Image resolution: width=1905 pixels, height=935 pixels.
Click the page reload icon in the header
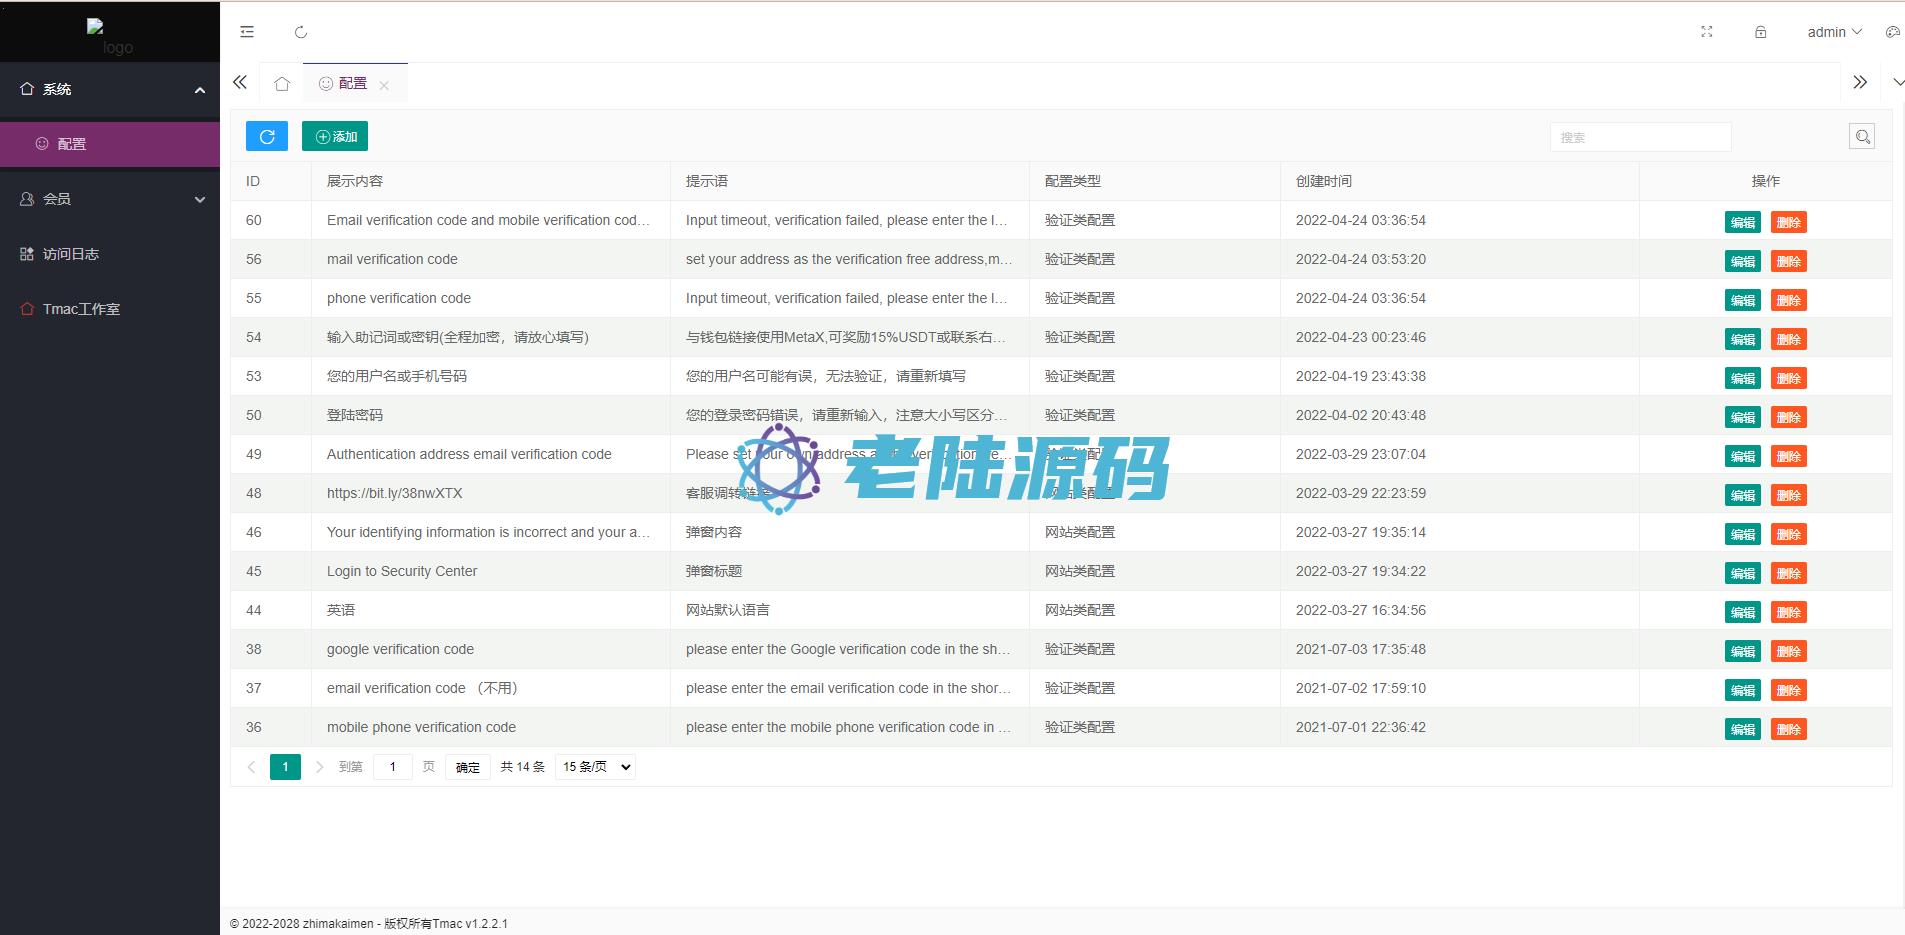301,32
